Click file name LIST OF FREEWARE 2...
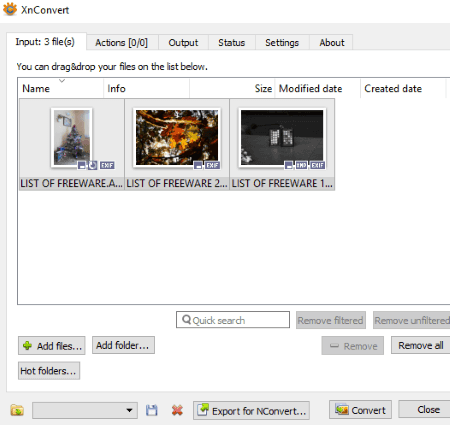This screenshot has width=450, height=425. [x=177, y=183]
